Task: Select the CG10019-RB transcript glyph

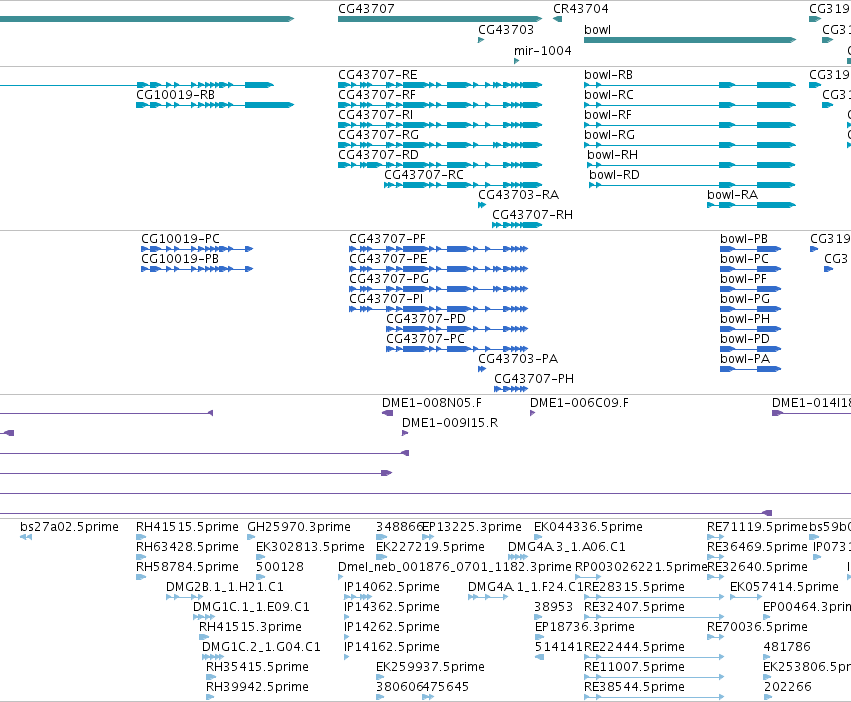Action: coord(215,105)
